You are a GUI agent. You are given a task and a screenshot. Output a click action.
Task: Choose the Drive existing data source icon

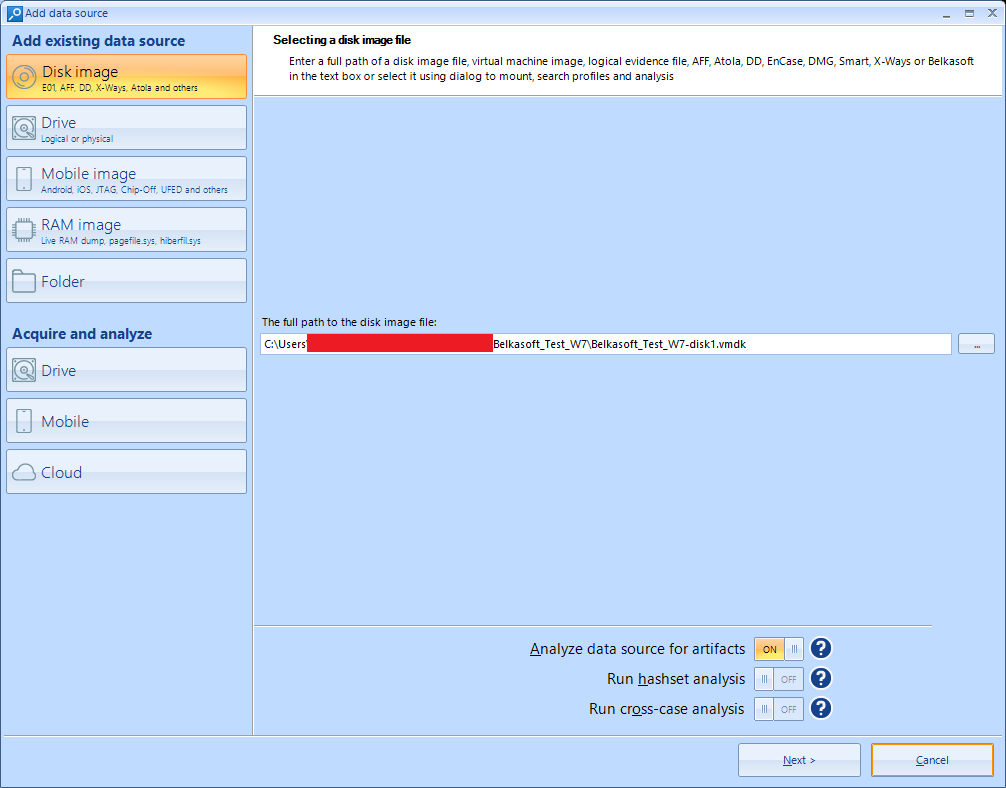click(x=24, y=128)
